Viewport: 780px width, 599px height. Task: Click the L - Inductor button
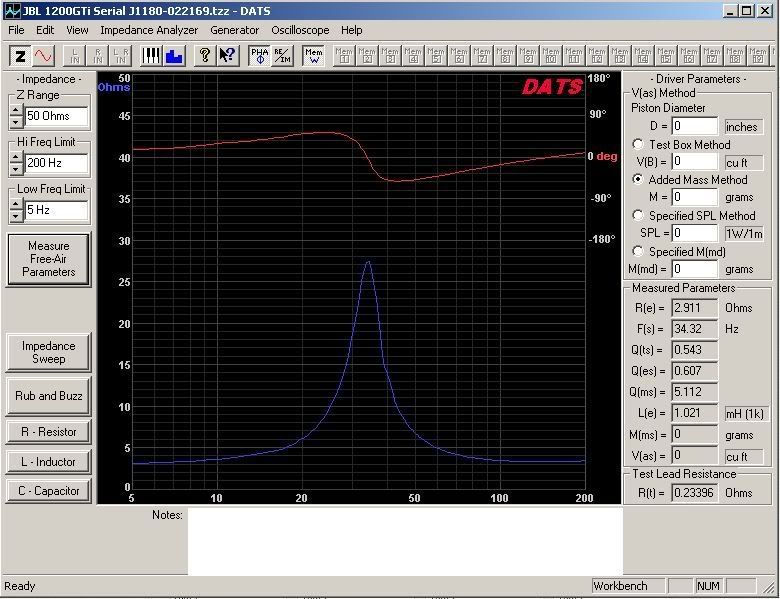pyautogui.click(x=48, y=462)
